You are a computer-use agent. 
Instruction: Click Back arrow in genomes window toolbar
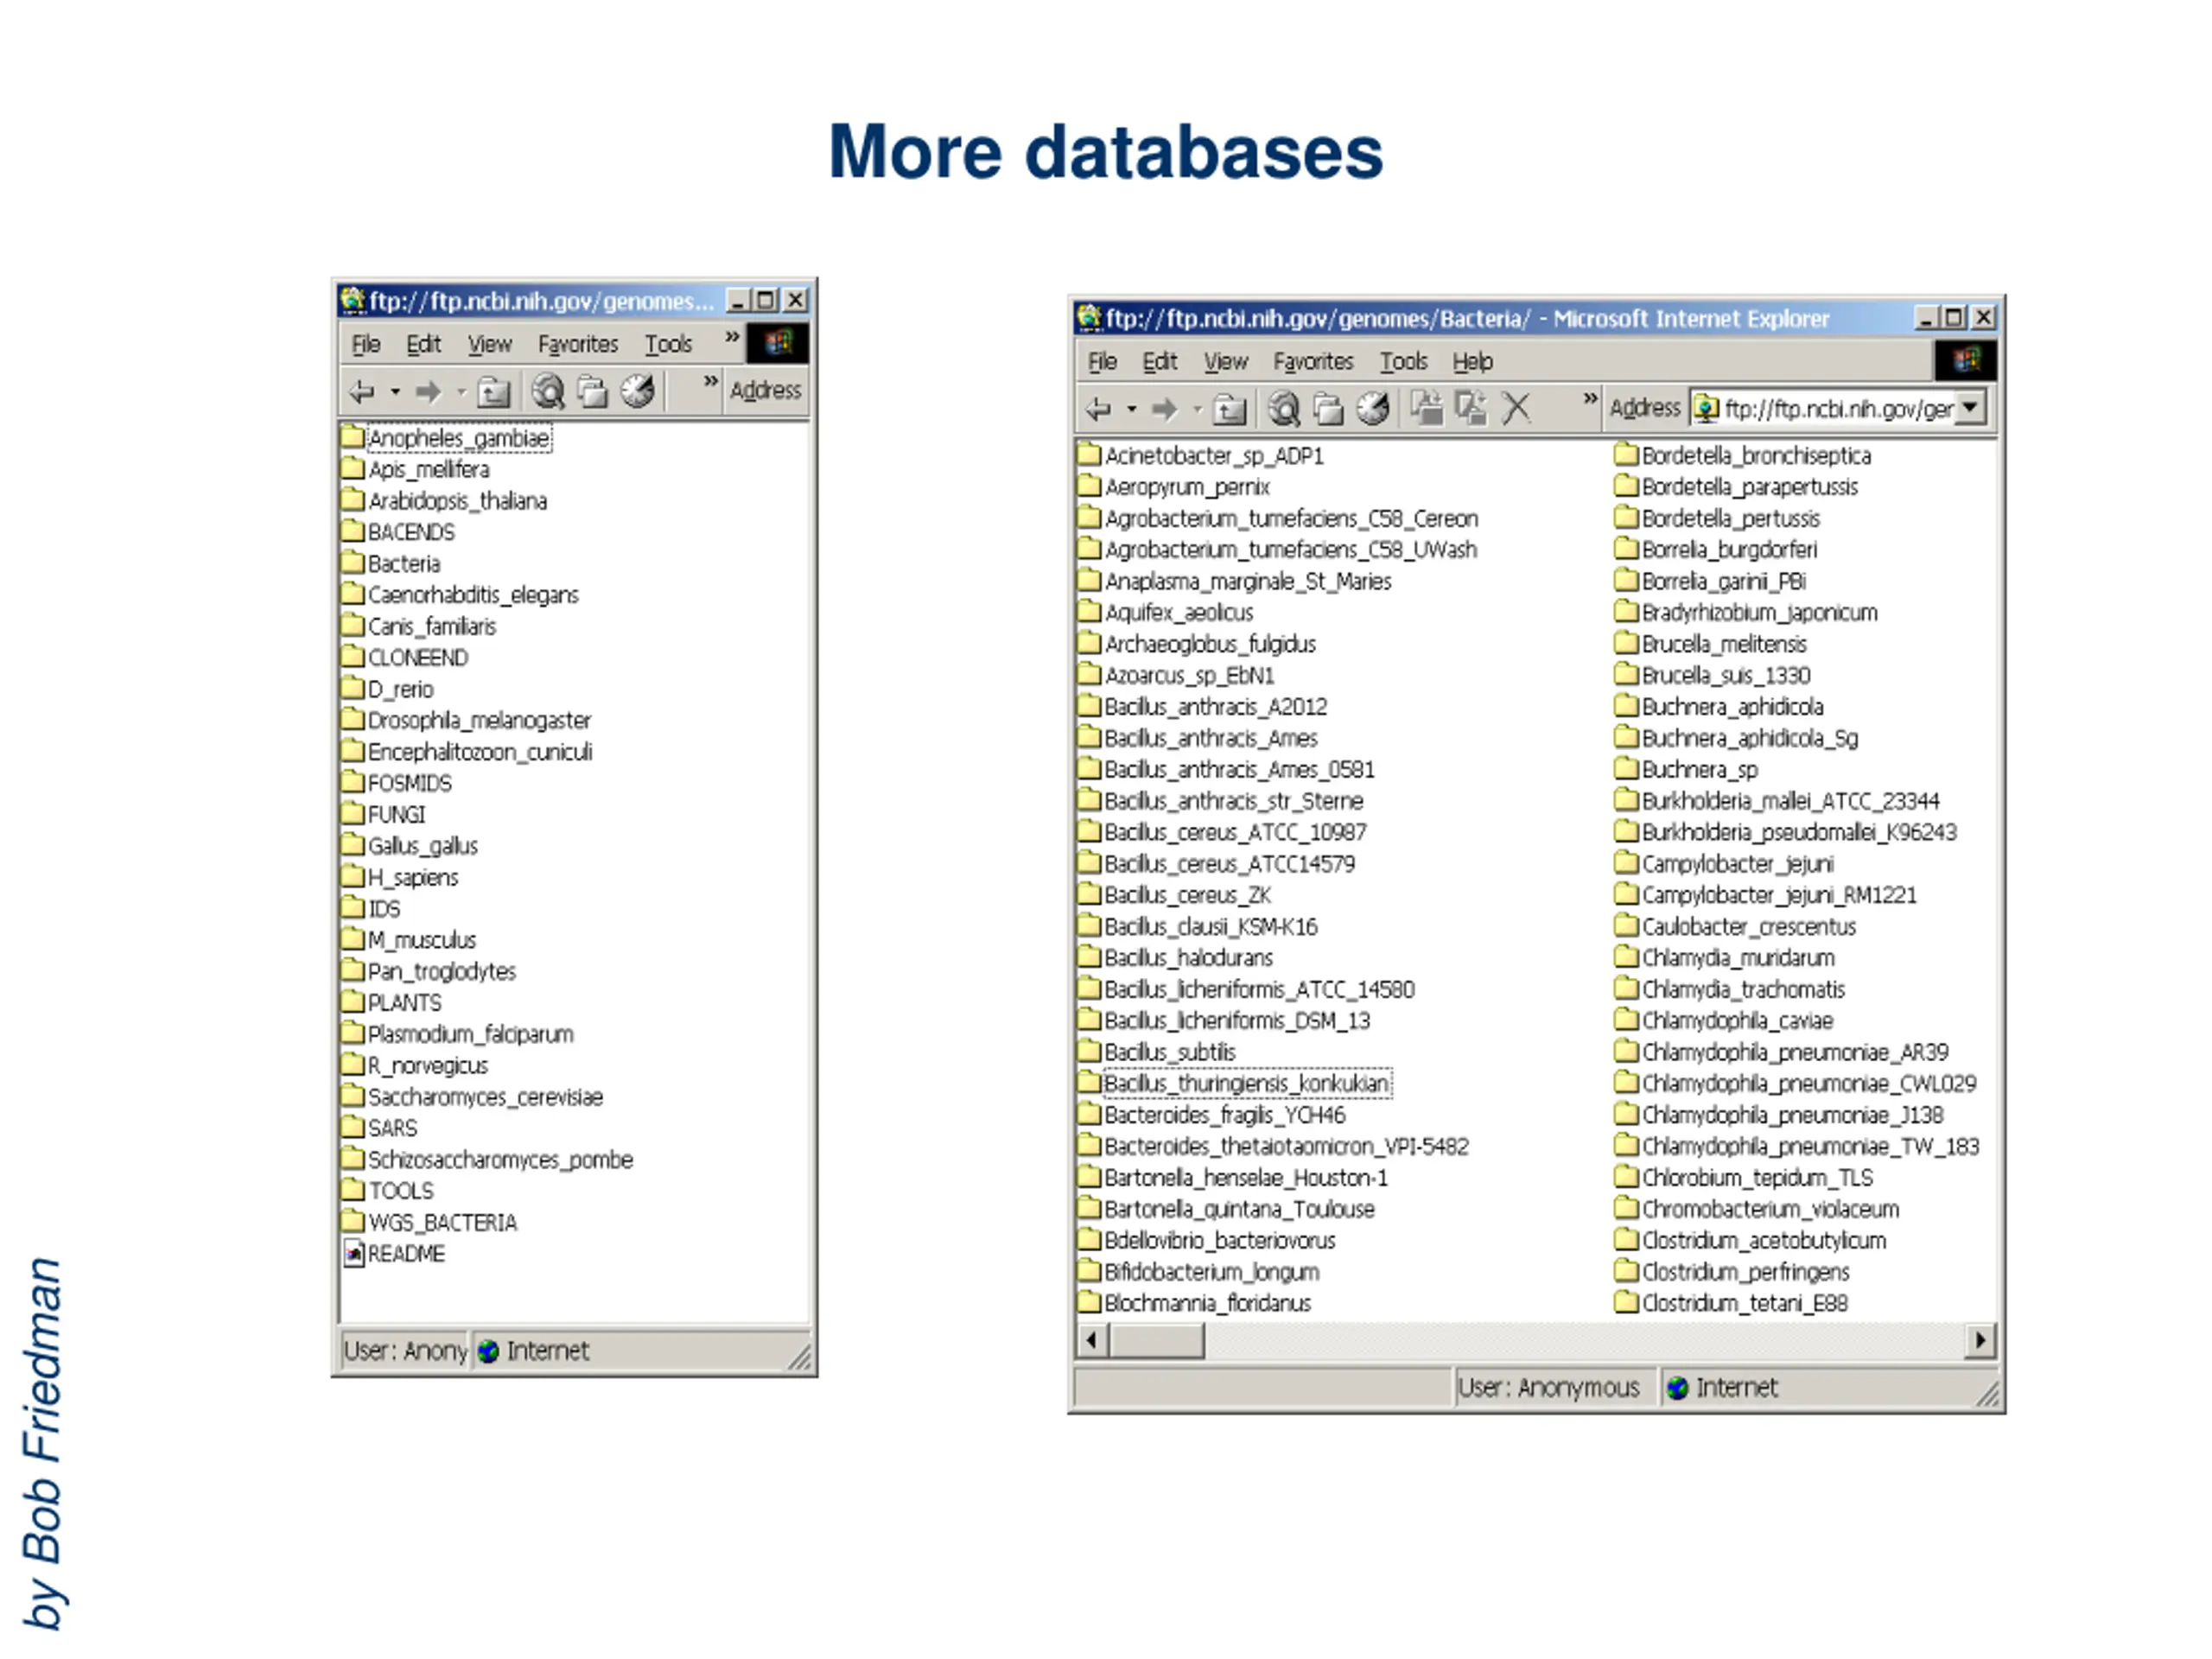coord(362,392)
